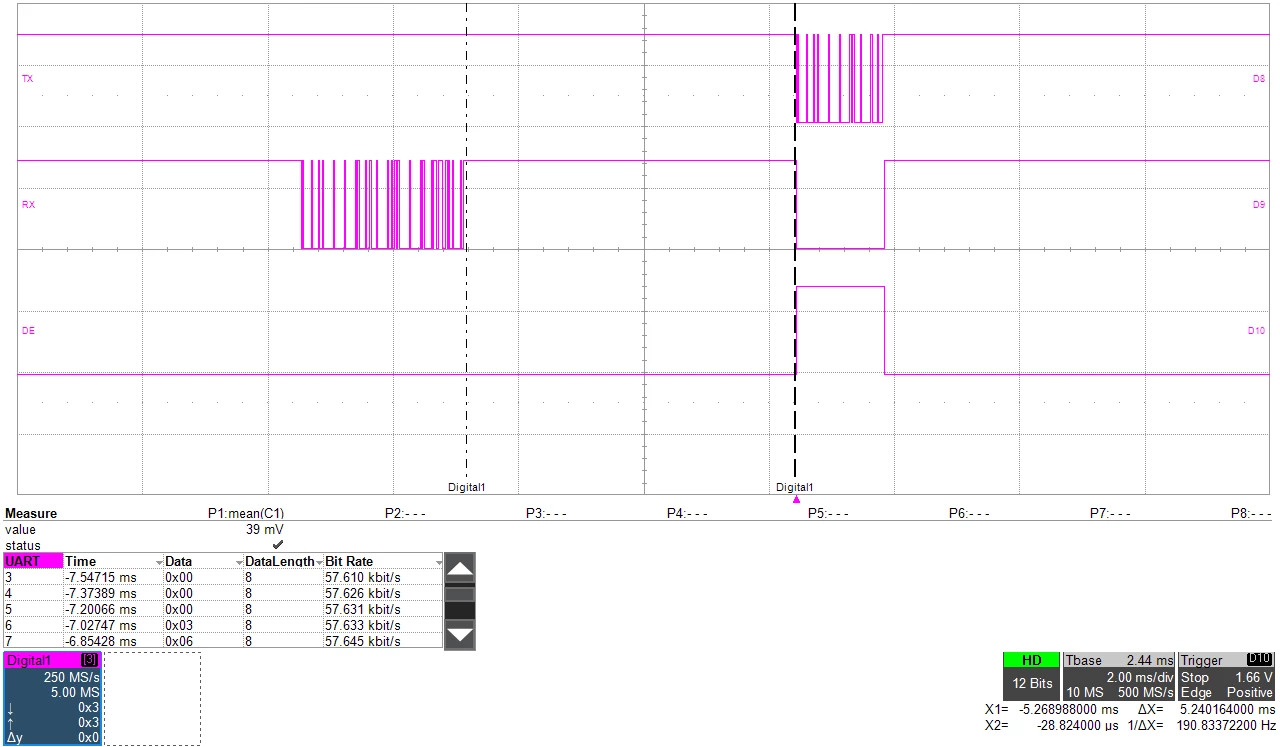Click the D10 trigger source badge

[x=1260, y=659]
